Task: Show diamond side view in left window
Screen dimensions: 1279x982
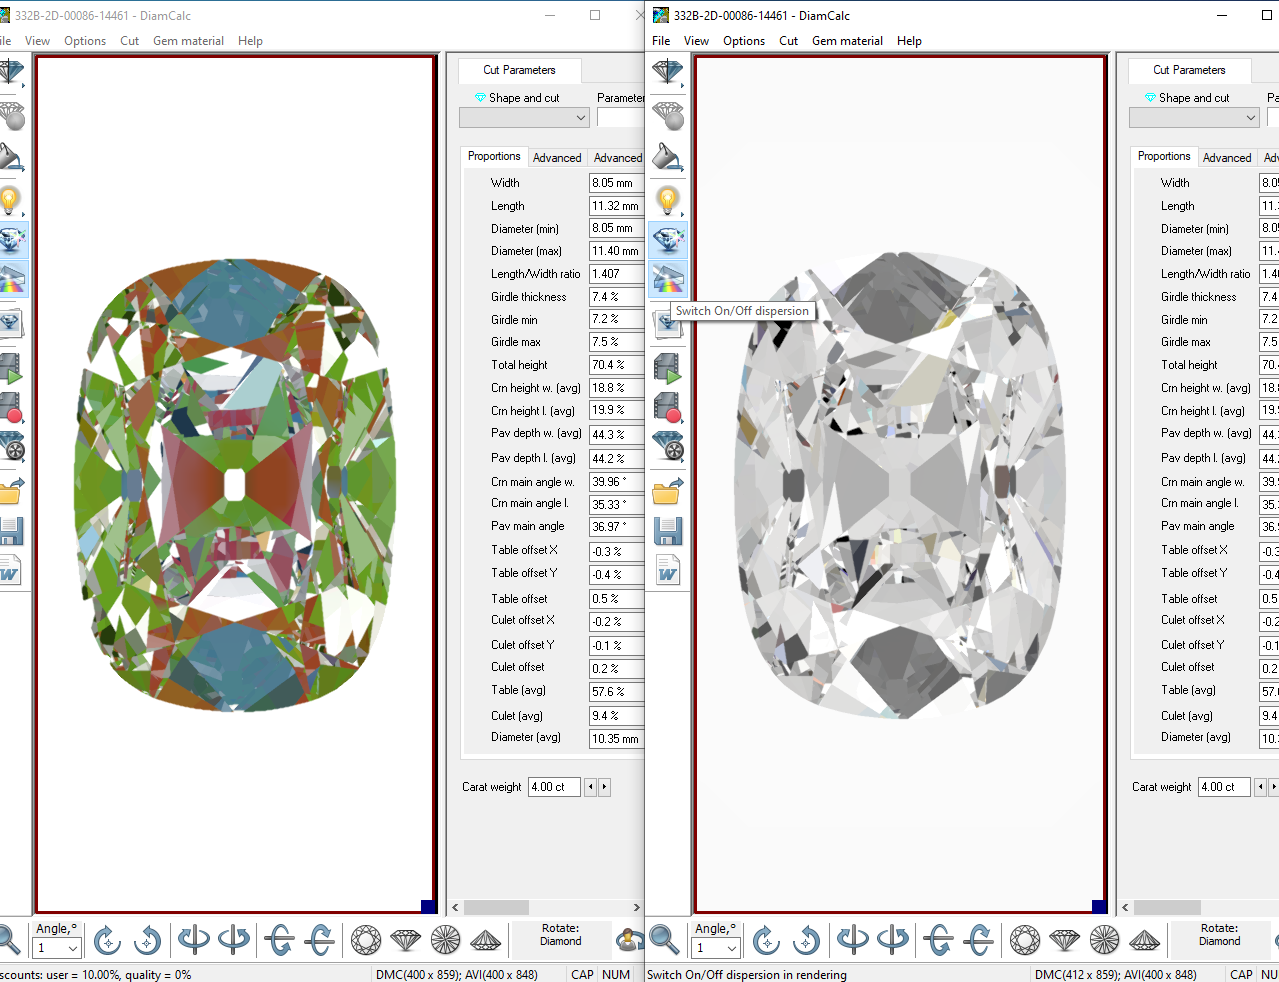Action: pos(406,940)
